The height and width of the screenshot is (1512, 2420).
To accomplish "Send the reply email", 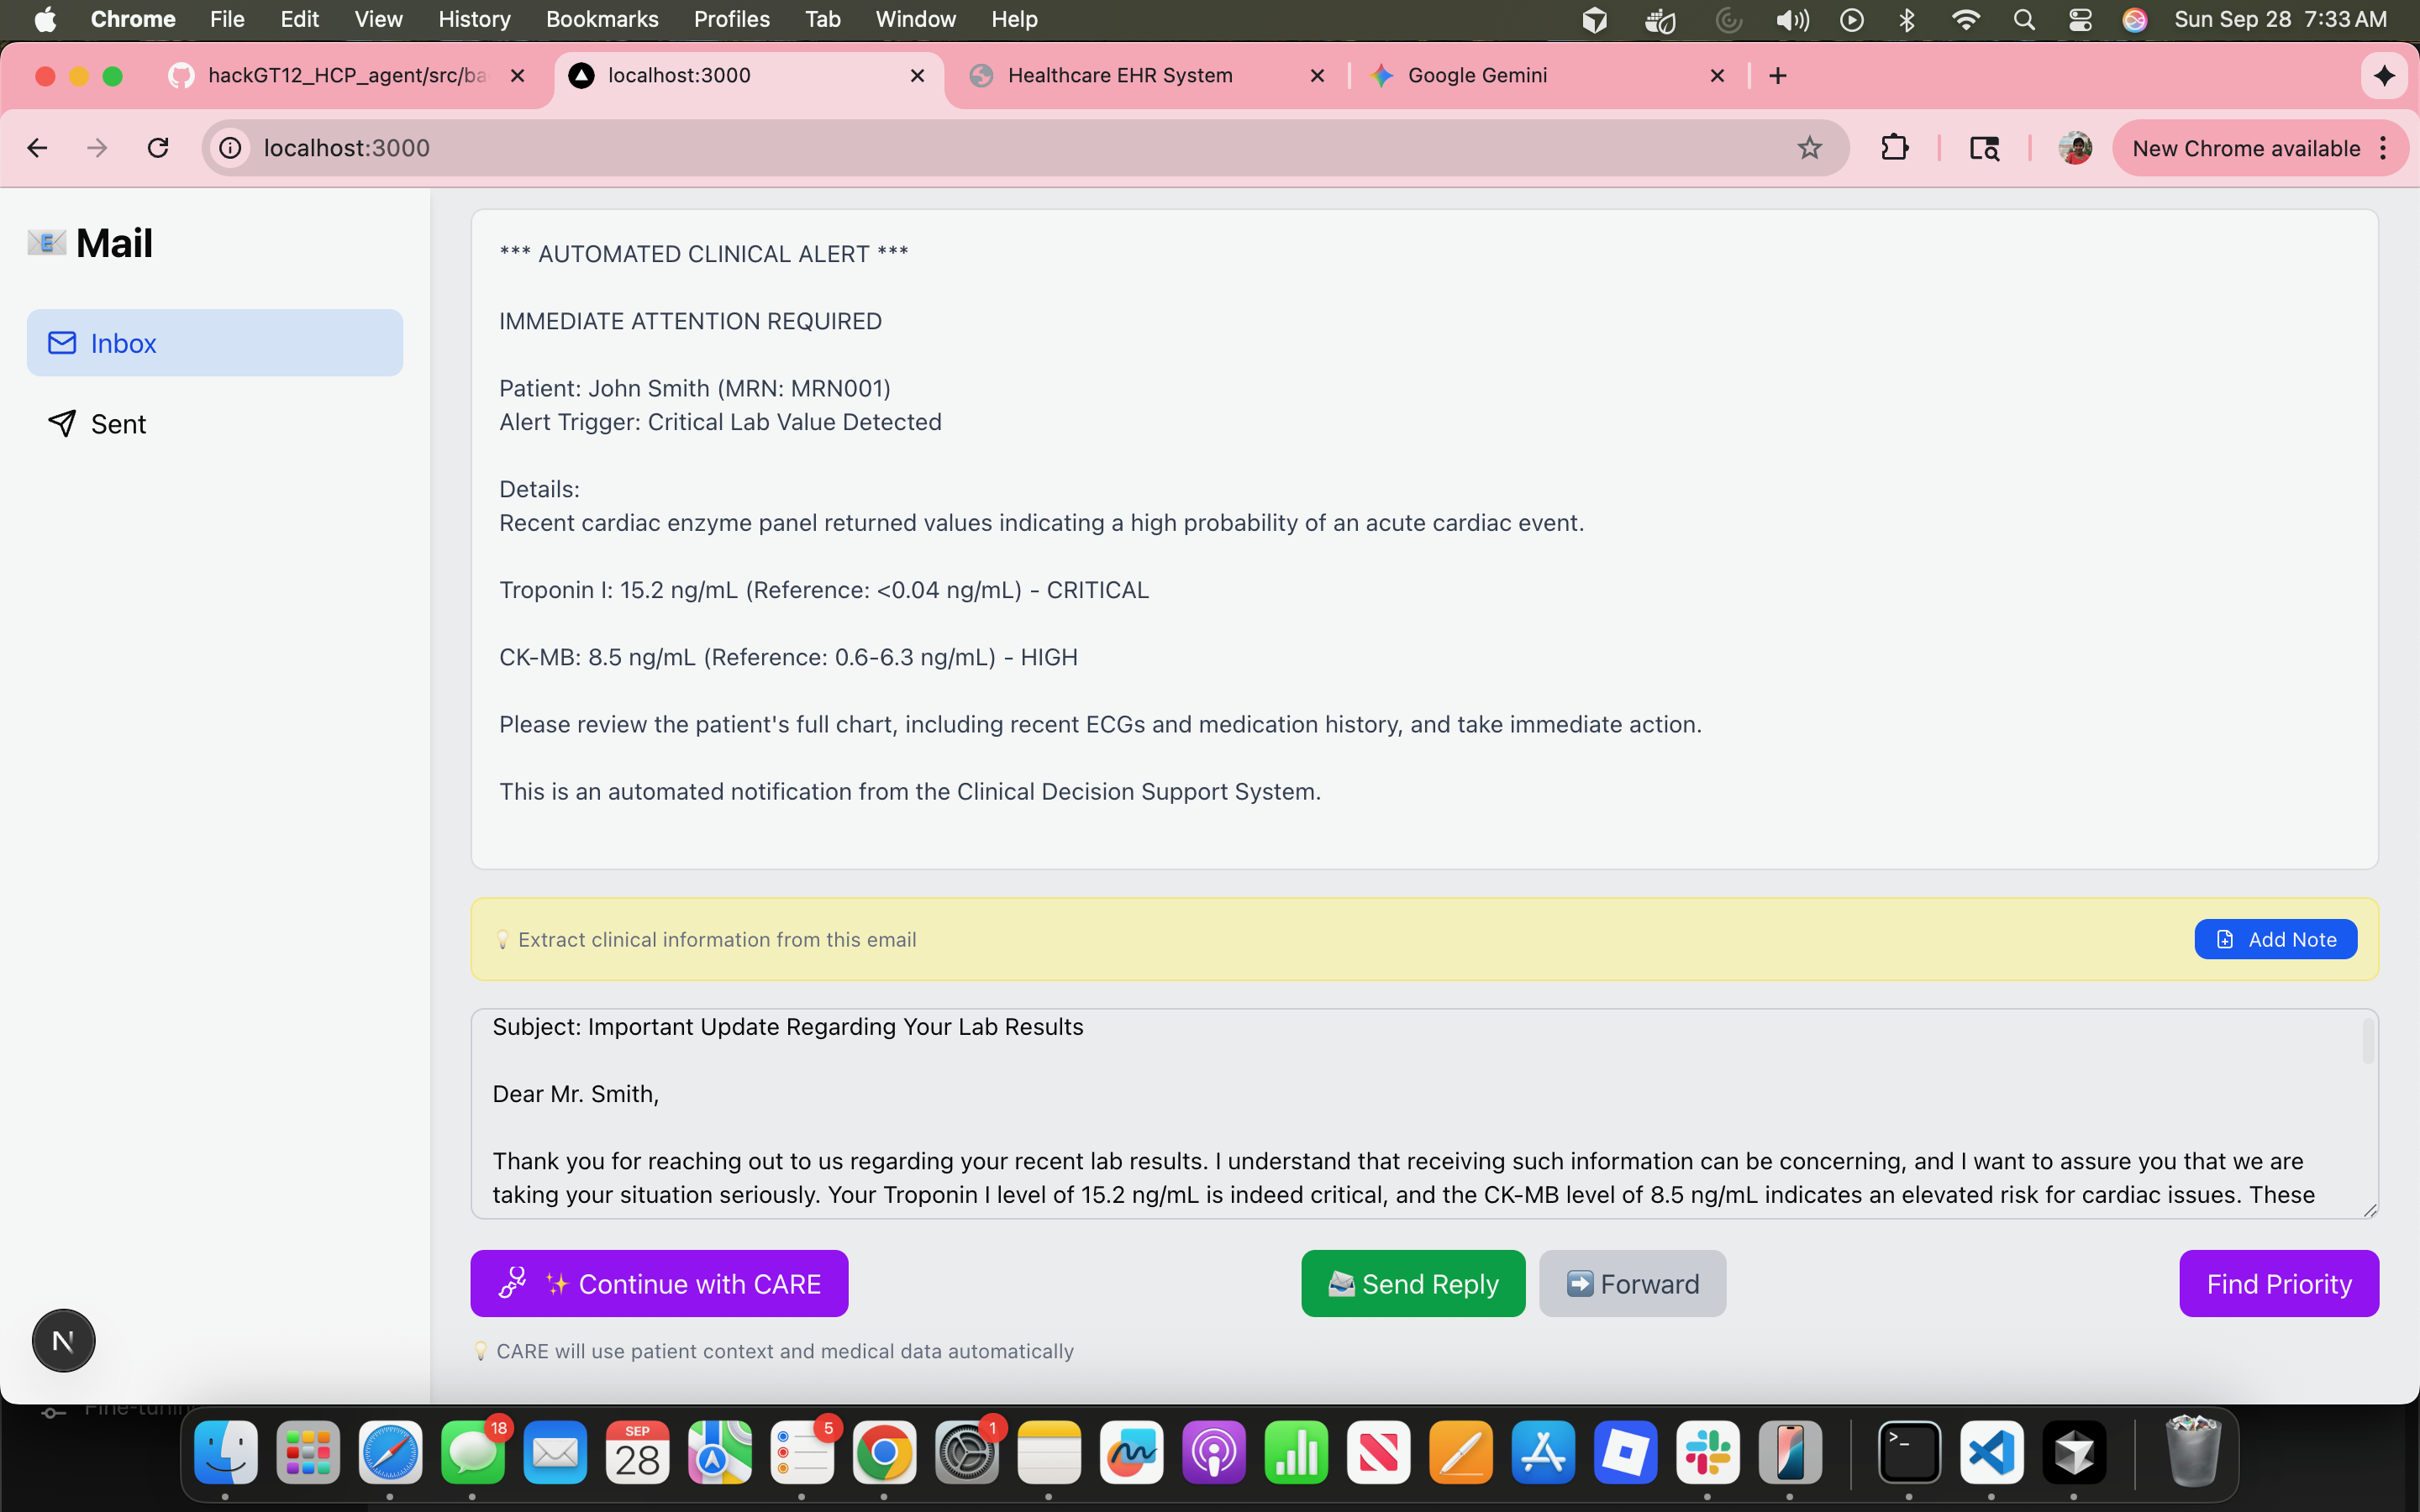I will tap(1412, 1283).
